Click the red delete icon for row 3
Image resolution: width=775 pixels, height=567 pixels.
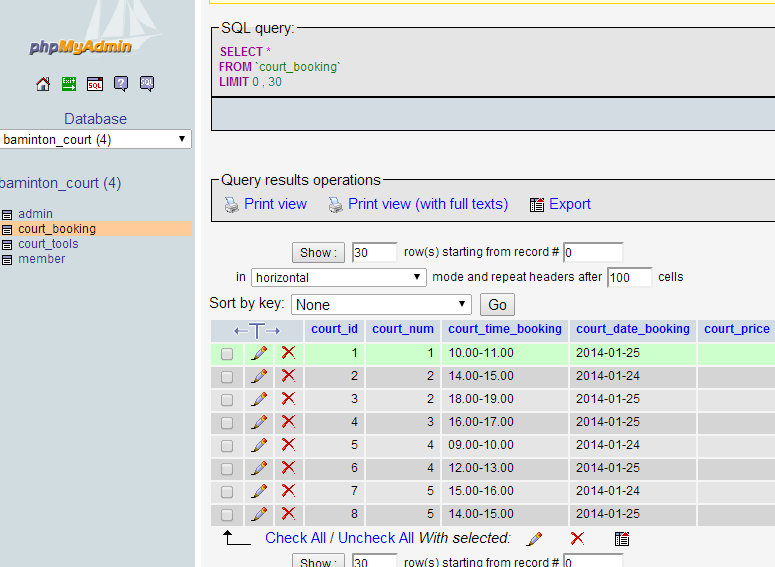click(x=288, y=399)
